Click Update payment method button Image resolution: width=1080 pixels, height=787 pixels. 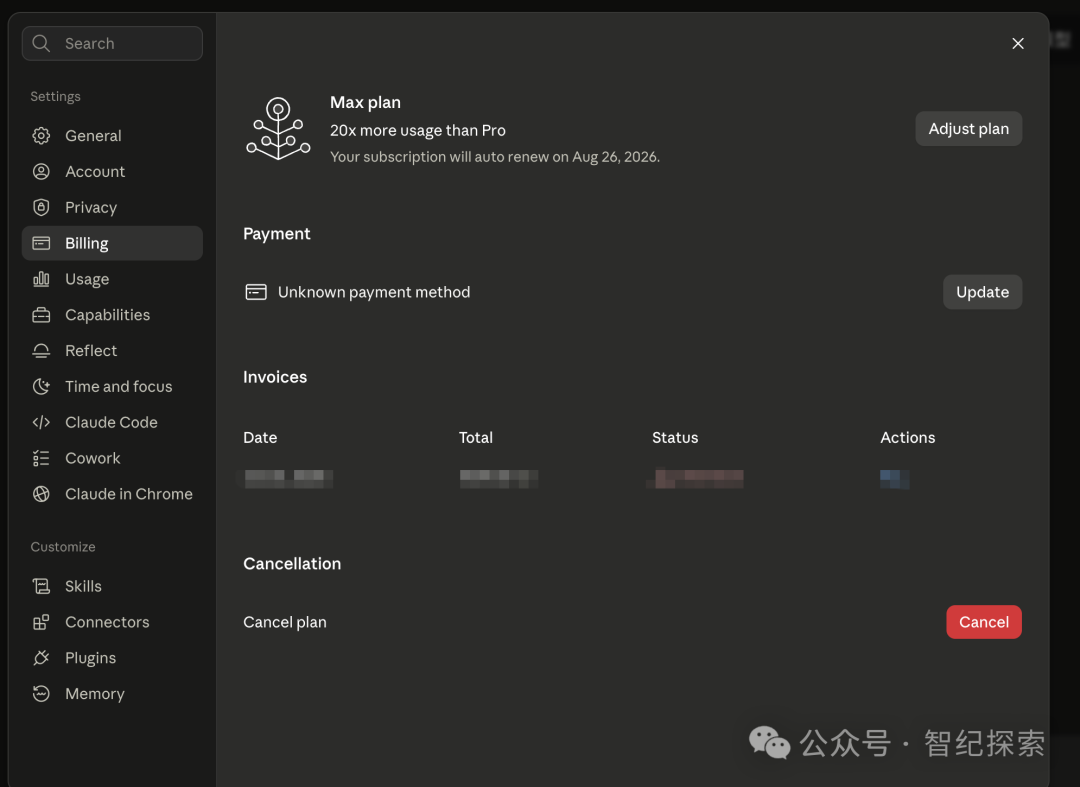coord(982,292)
